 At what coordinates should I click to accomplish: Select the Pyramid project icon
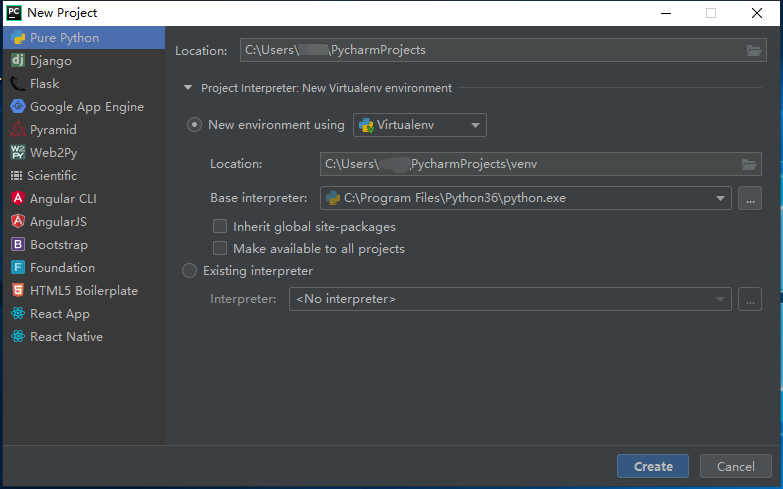(x=18, y=130)
